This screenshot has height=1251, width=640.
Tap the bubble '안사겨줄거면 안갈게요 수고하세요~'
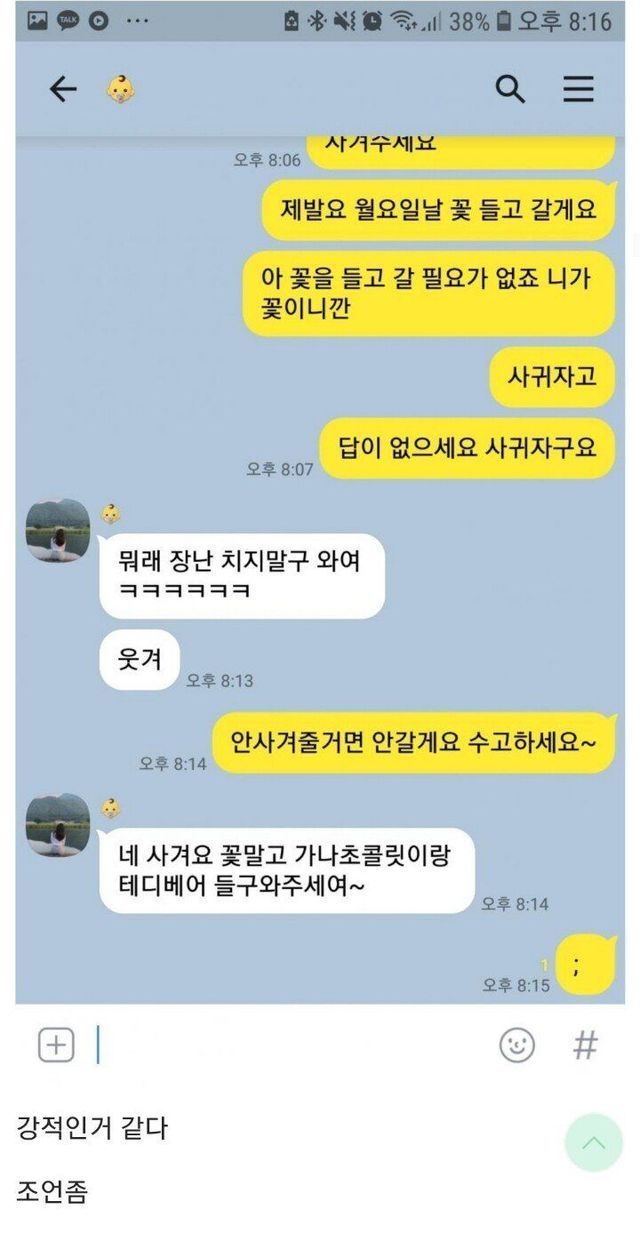click(x=414, y=743)
